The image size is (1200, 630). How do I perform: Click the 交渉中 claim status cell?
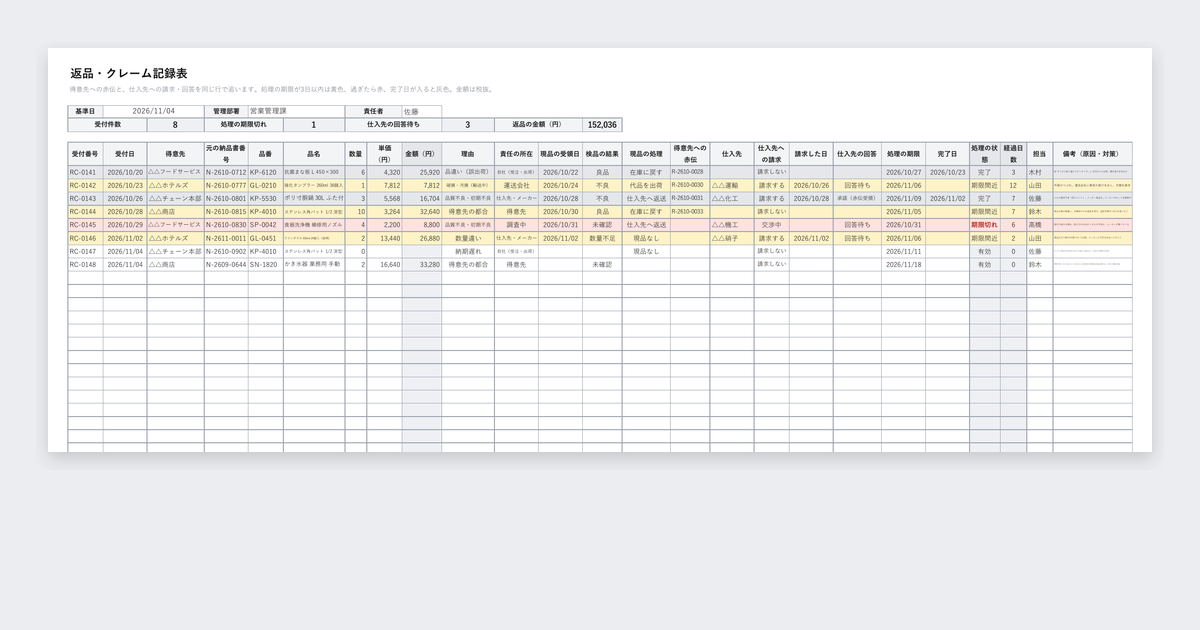pos(771,225)
